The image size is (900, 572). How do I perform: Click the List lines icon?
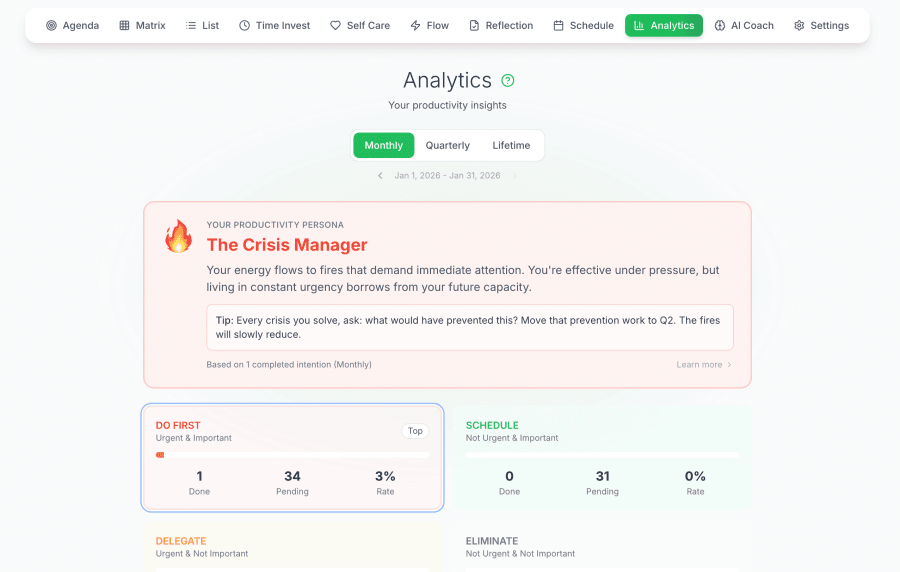pyautogui.click(x=191, y=25)
